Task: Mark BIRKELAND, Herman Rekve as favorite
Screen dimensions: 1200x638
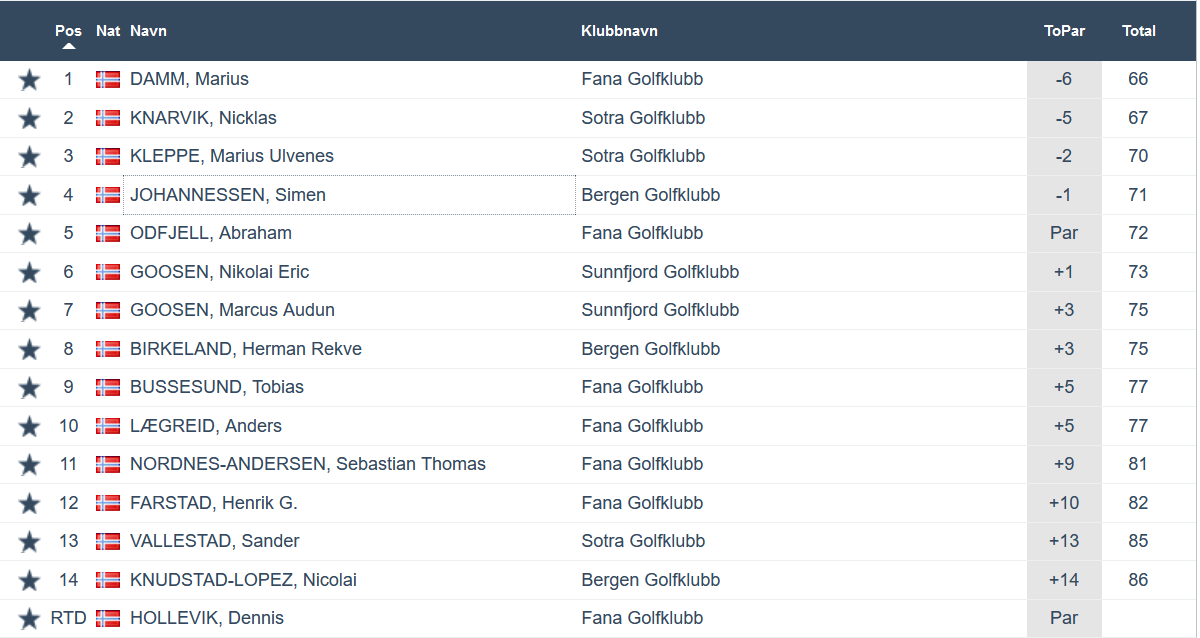Action: point(29,349)
